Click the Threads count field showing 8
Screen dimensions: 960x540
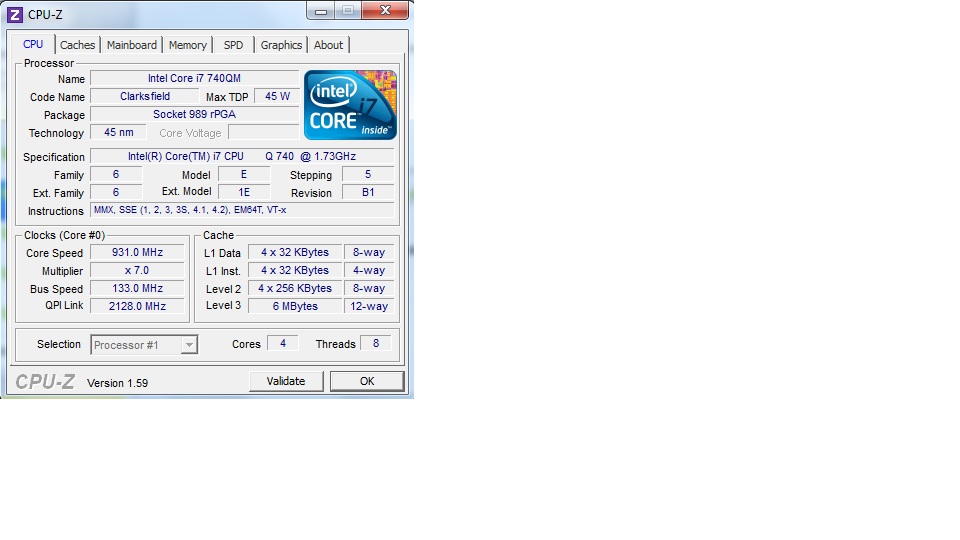(x=376, y=343)
